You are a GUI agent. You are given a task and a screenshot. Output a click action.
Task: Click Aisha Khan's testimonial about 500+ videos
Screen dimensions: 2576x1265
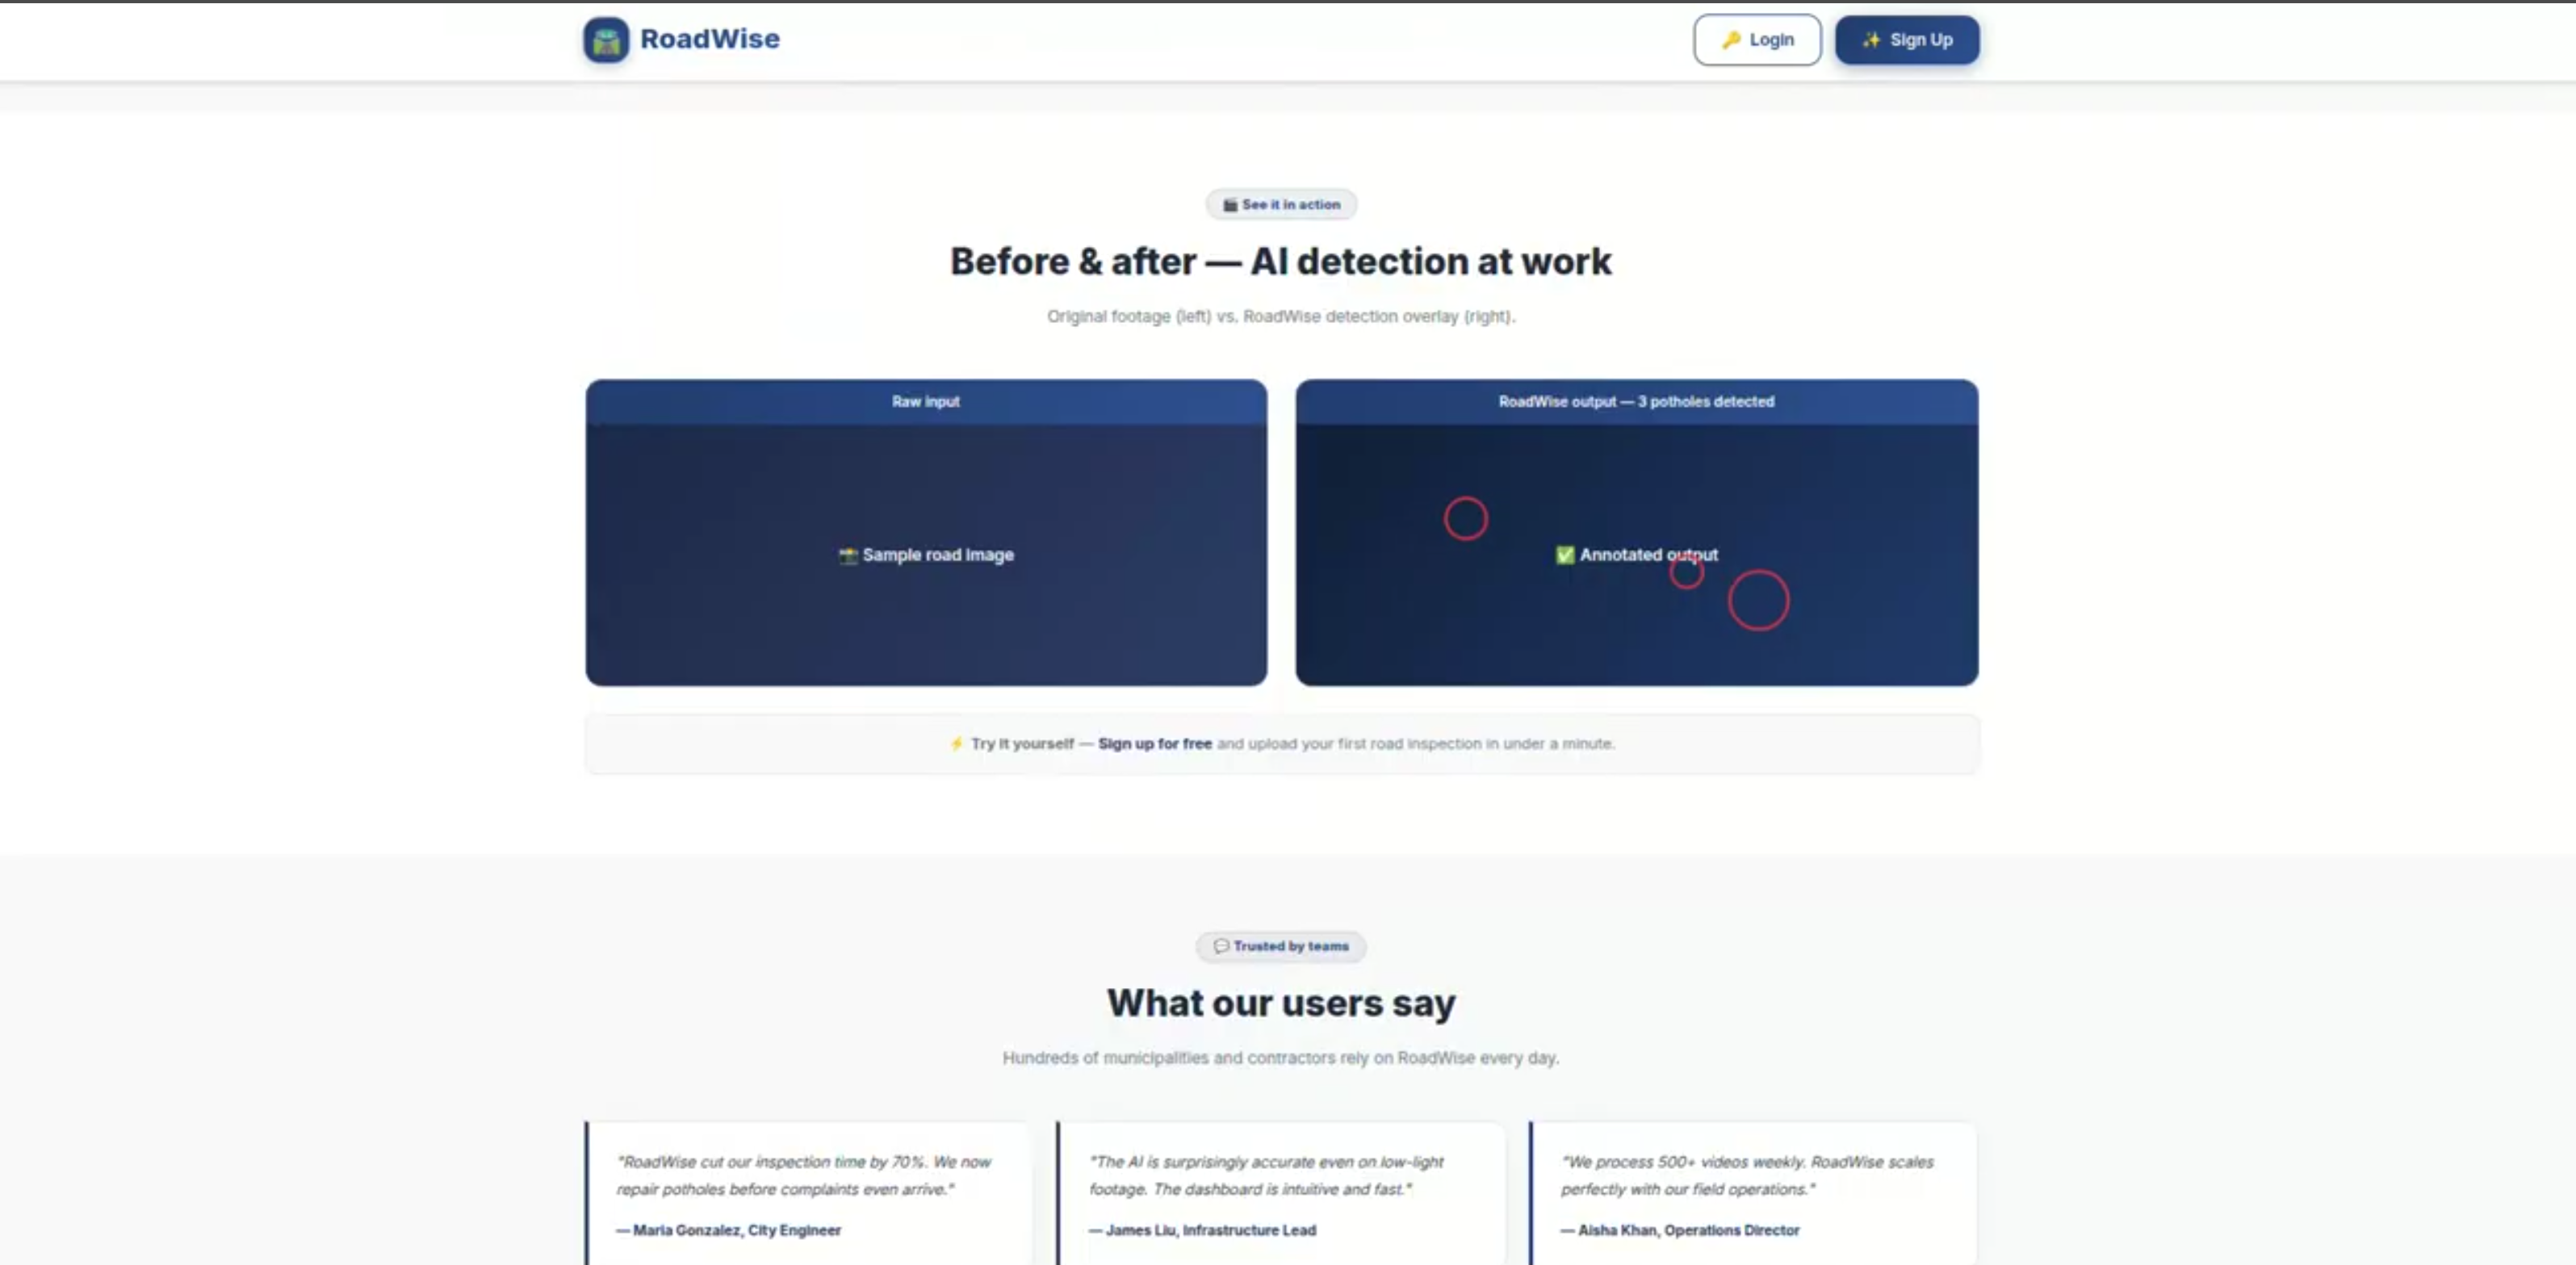(x=1747, y=1175)
